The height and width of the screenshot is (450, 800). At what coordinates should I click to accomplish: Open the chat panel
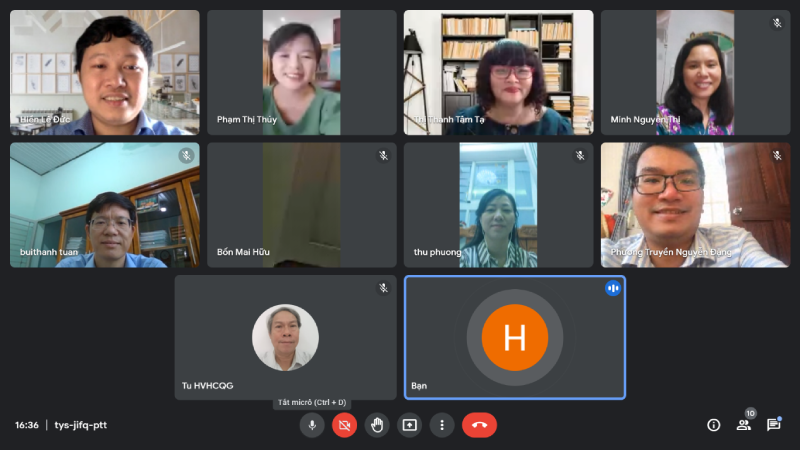click(773, 425)
